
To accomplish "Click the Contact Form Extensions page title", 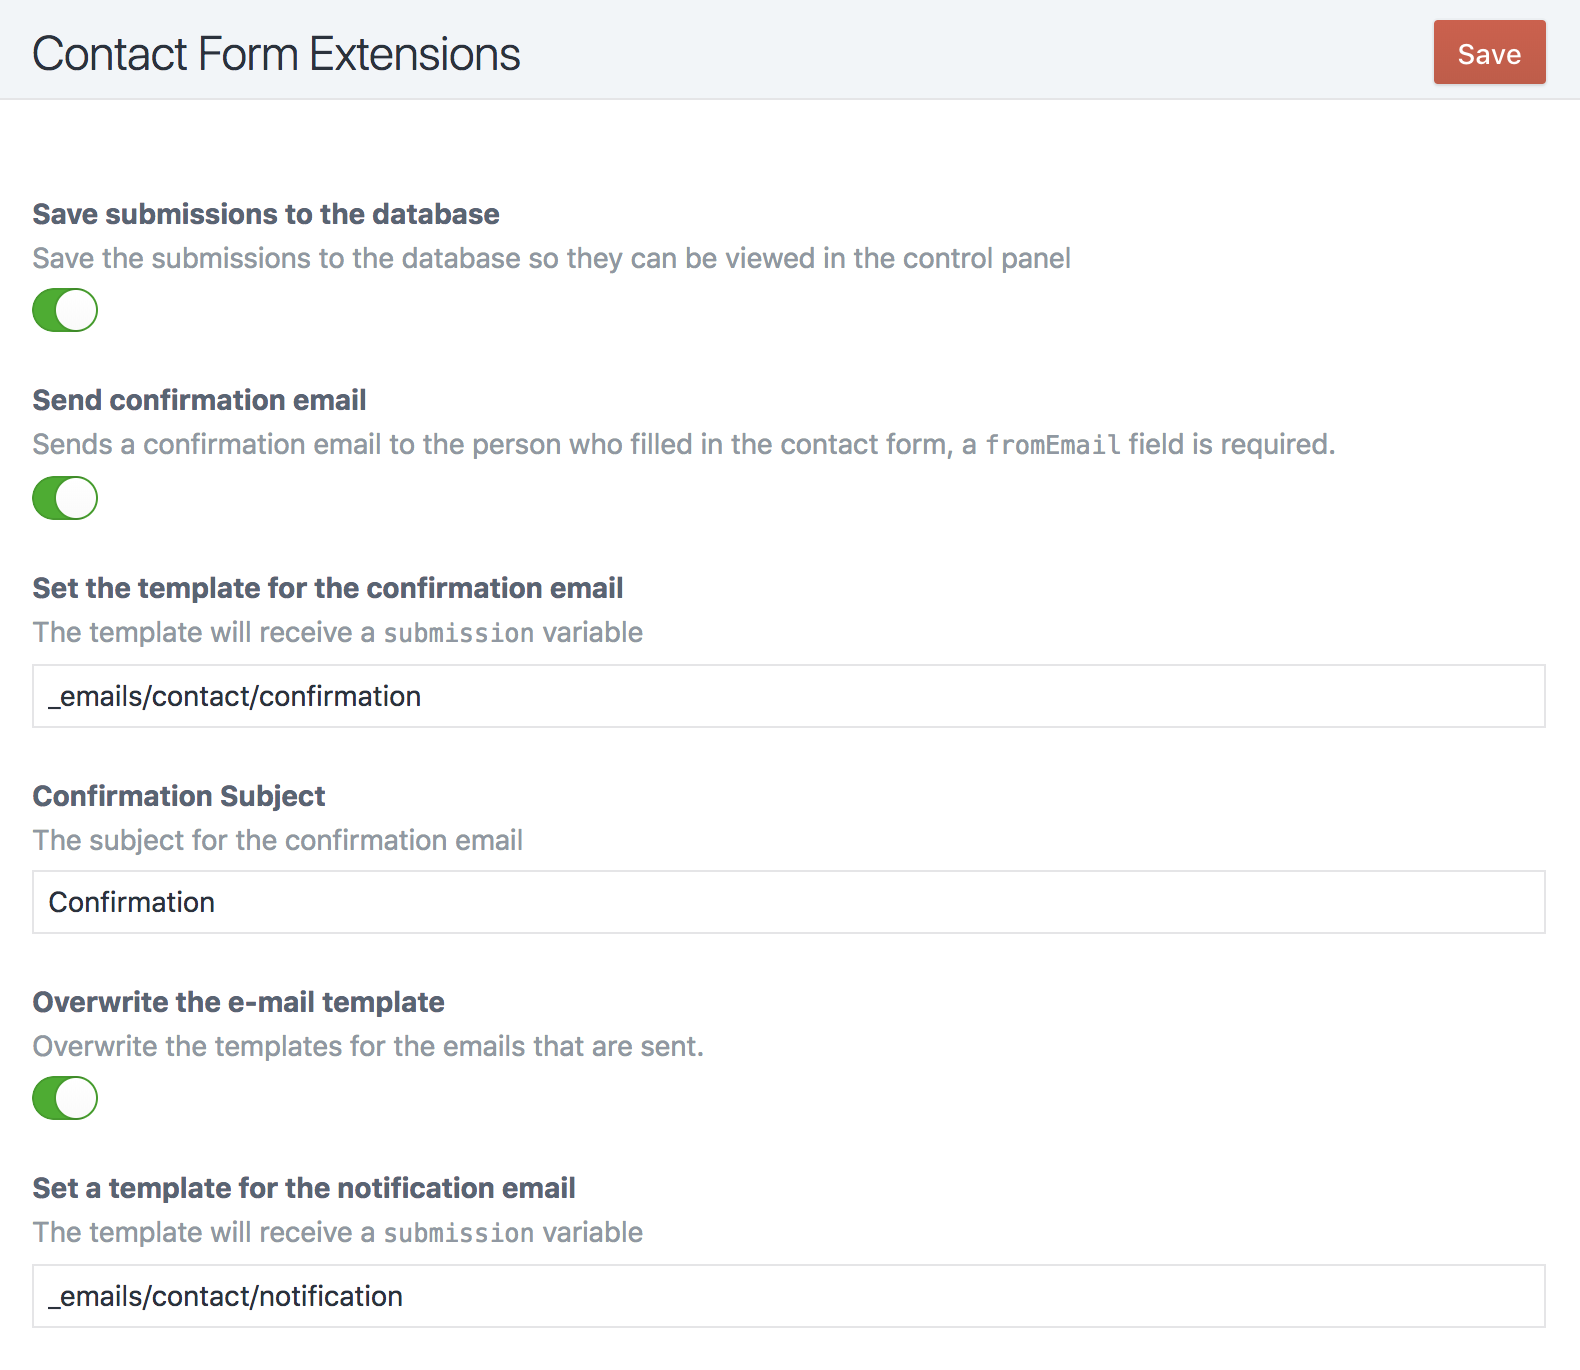I will (276, 54).
